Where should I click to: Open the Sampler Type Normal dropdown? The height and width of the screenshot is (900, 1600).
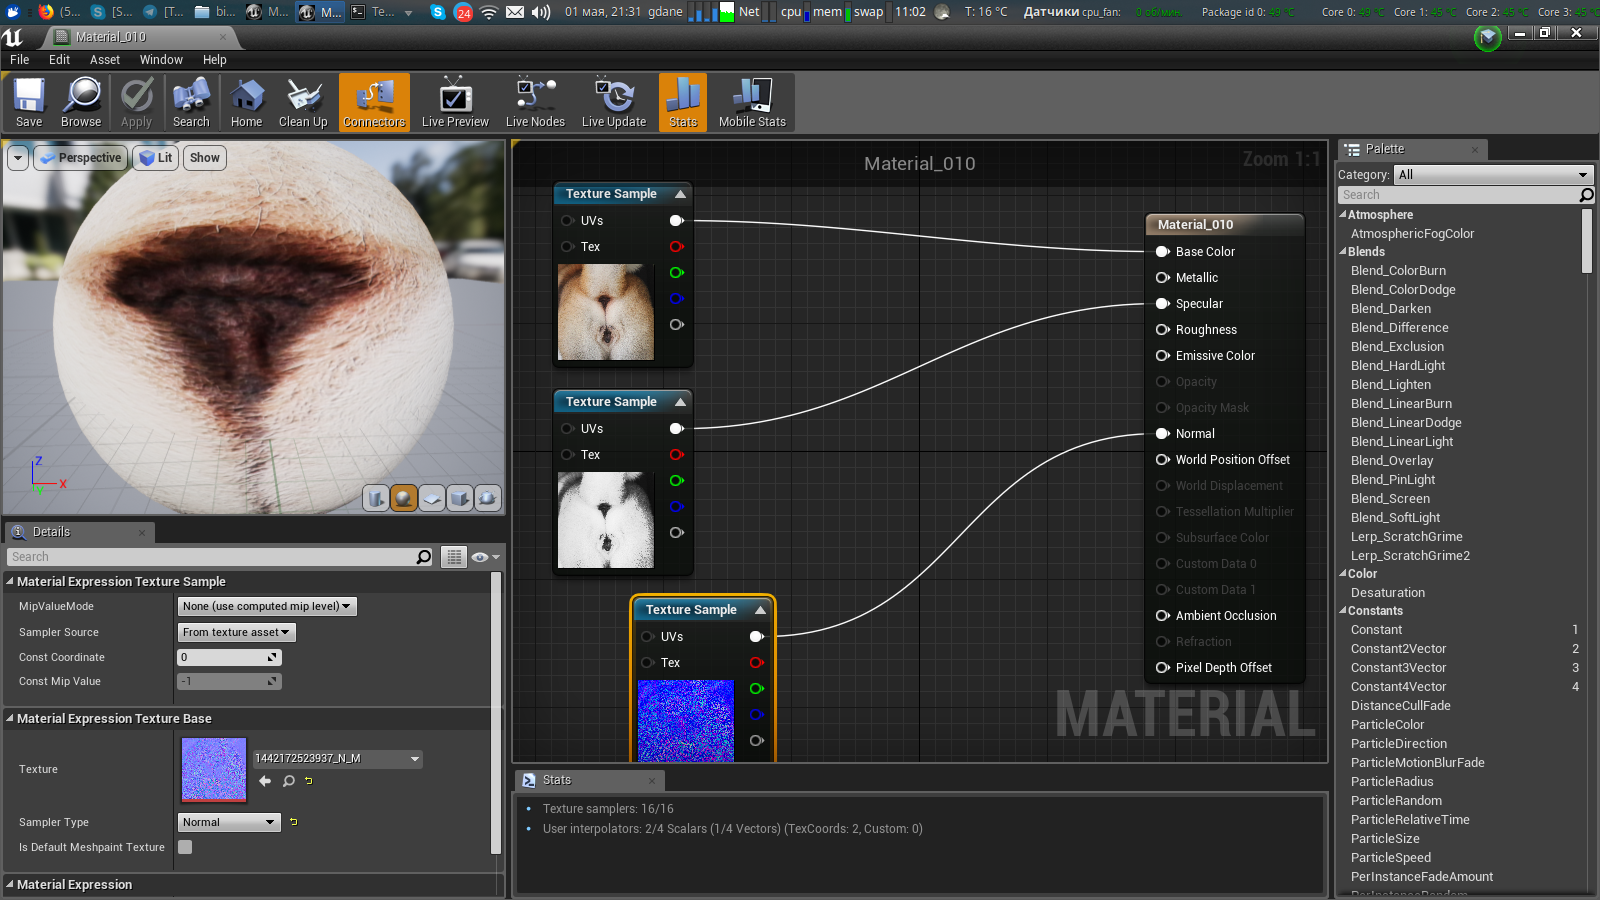(x=229, y=822)
